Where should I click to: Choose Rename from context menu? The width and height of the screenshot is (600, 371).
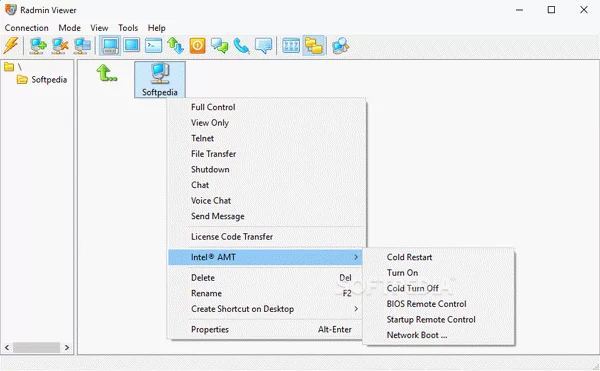(266, 293)
